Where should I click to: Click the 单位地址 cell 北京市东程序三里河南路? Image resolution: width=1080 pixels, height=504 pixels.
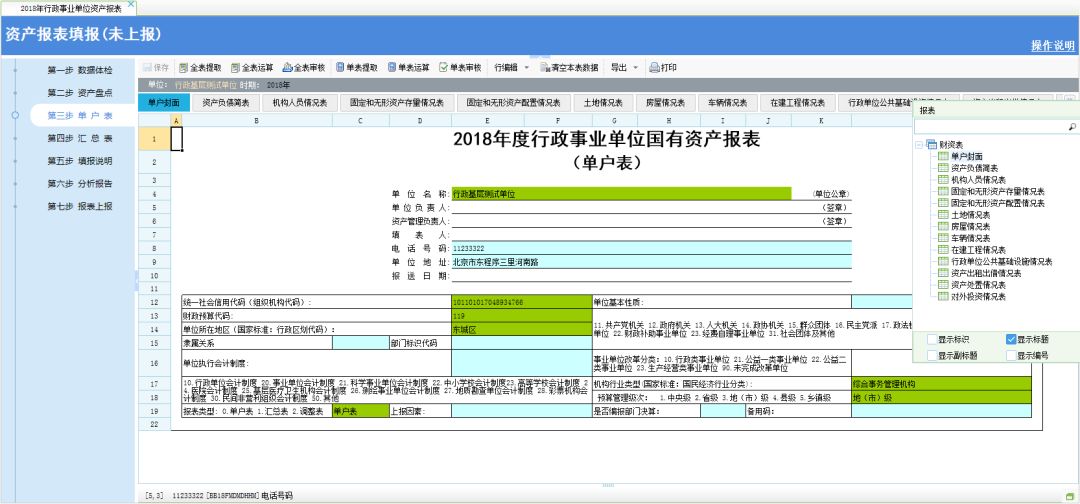pyautogui.click(x=652, y=262)
